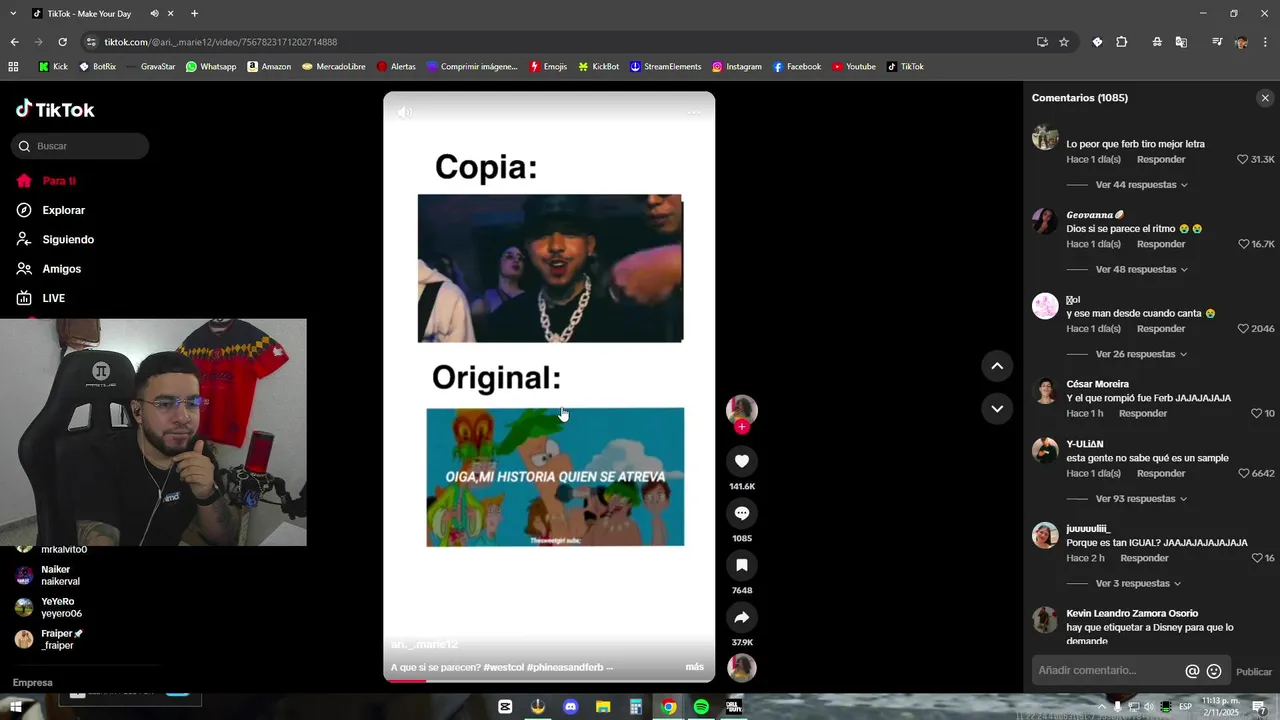Like the video with the heart icon
The height and width of the screenshot is (720, 1280).
click(741, 461)
